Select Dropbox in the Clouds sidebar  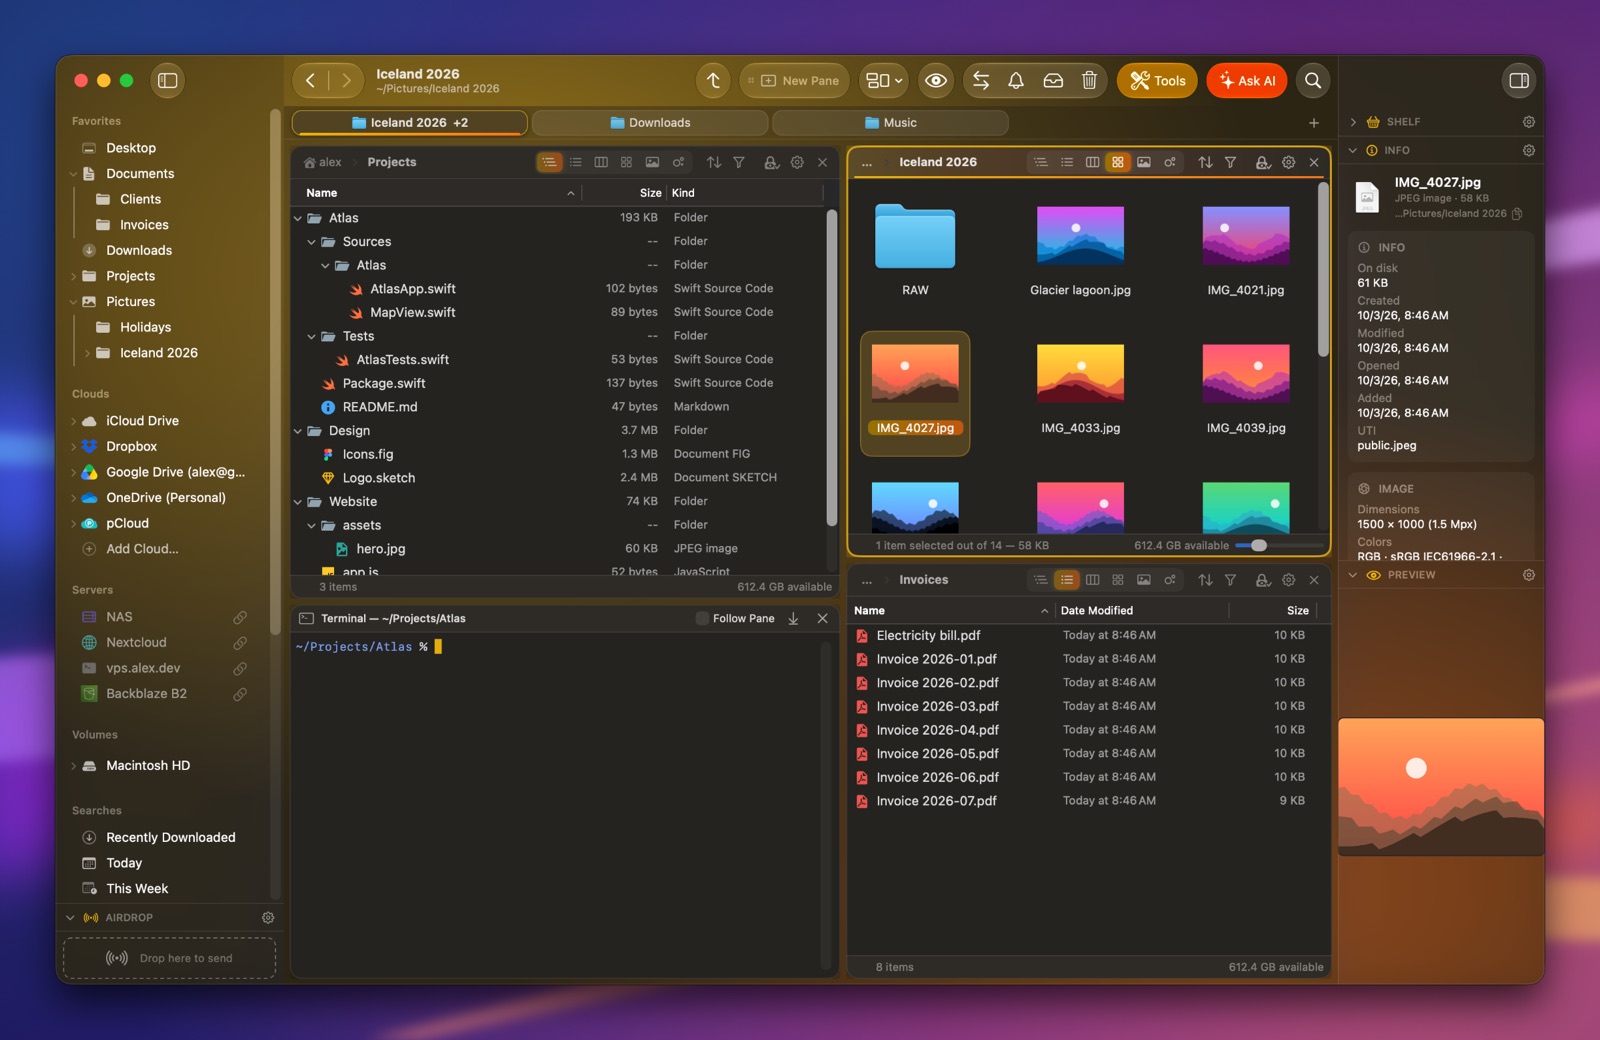coord(131,447)
